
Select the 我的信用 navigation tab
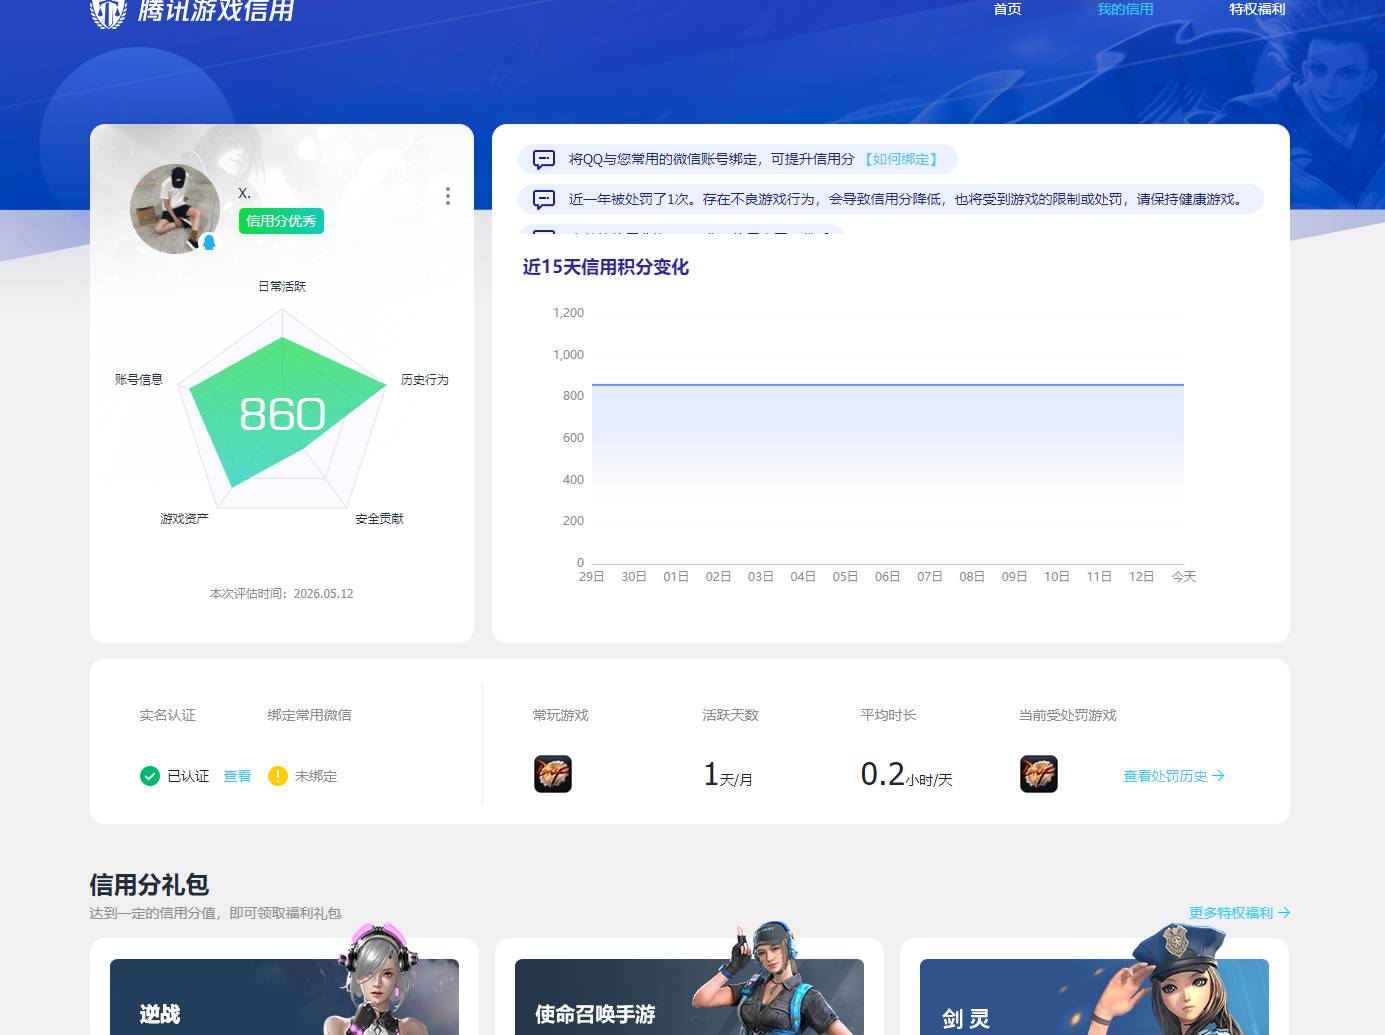tap(1125, 9)
